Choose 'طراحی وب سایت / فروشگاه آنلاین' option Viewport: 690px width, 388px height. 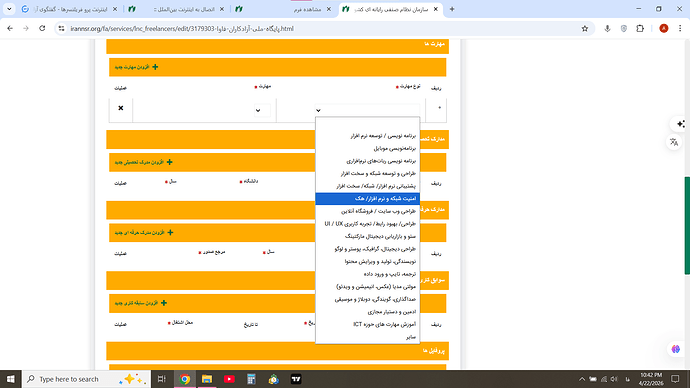pyautogui.click(x=367, y=211)
